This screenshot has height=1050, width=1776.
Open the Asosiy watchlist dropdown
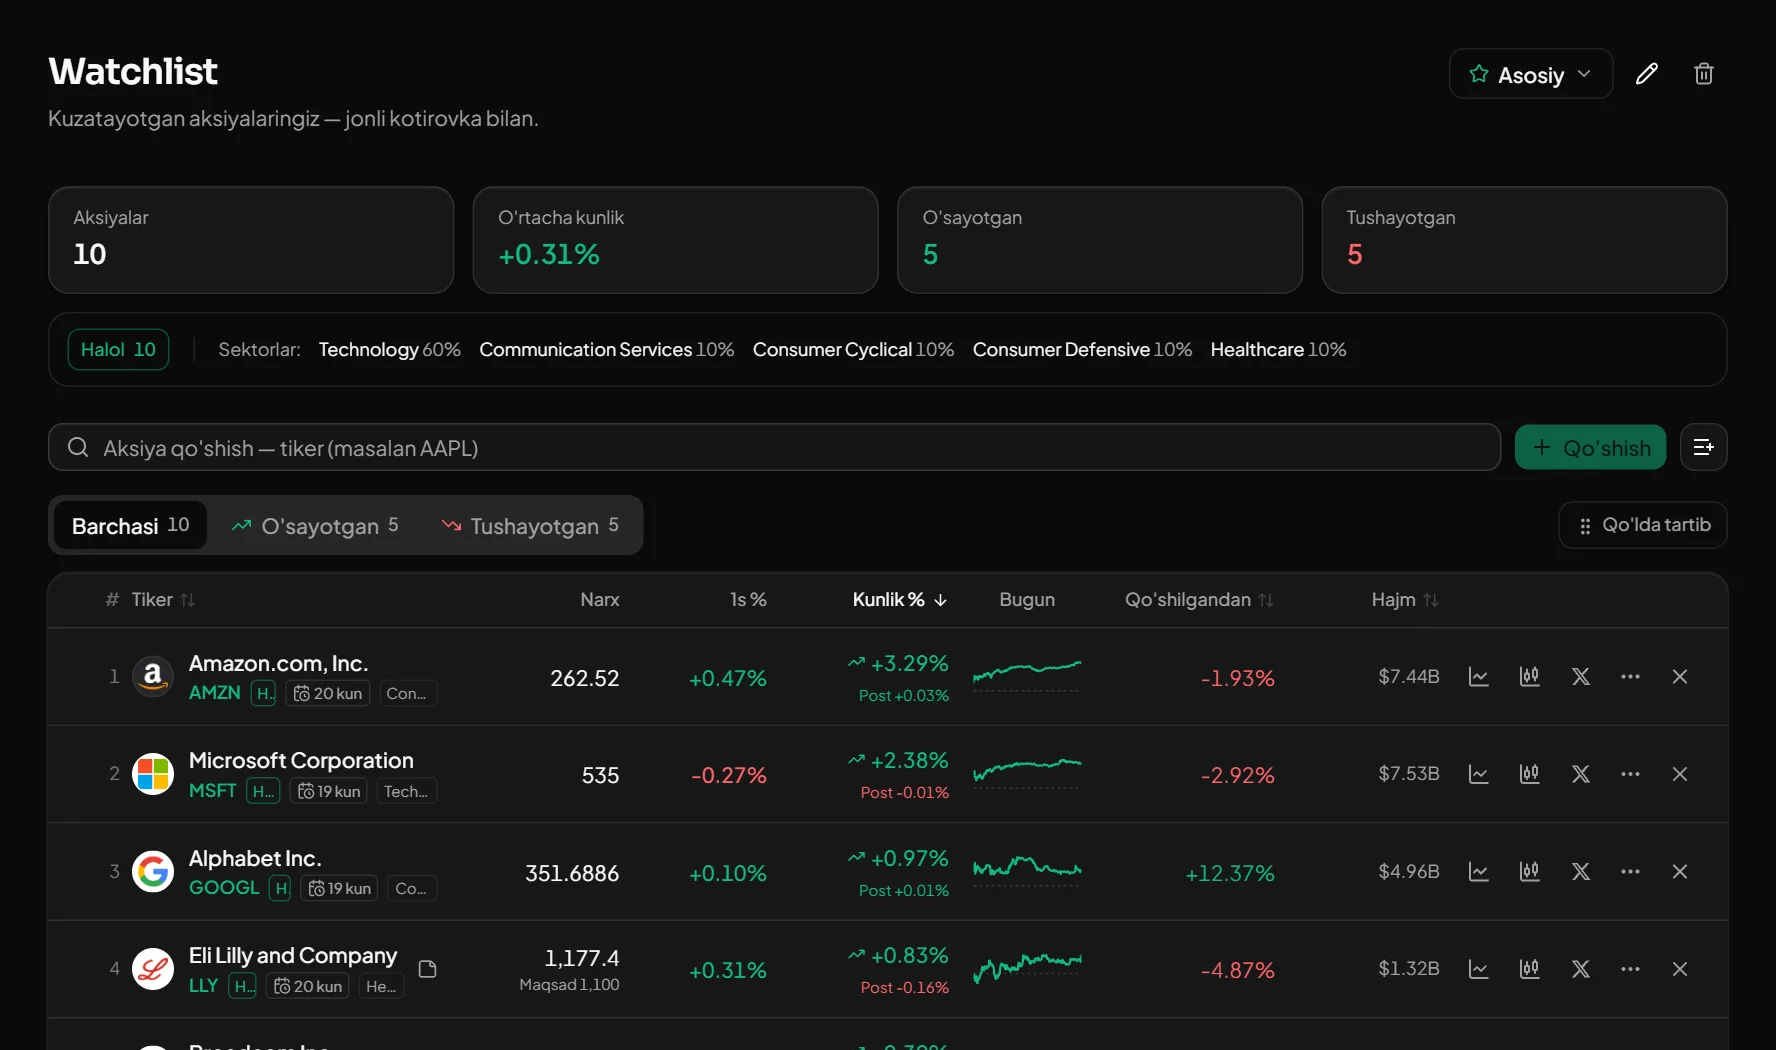pyautogui.click(x=1531, y=74)
